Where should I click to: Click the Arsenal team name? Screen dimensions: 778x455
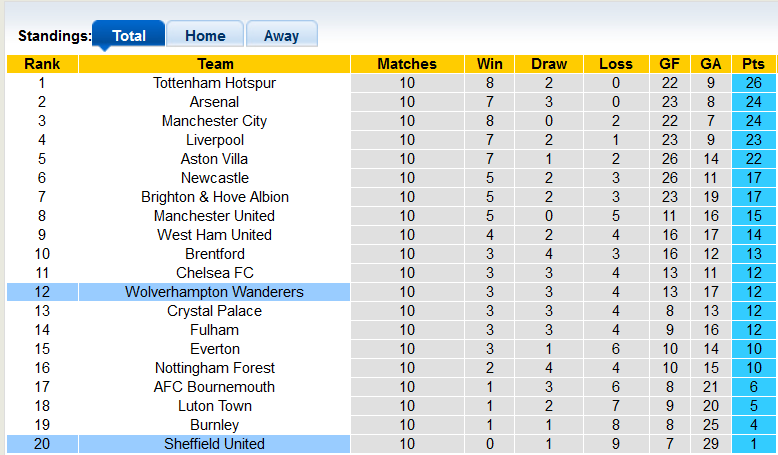point(214,102)
